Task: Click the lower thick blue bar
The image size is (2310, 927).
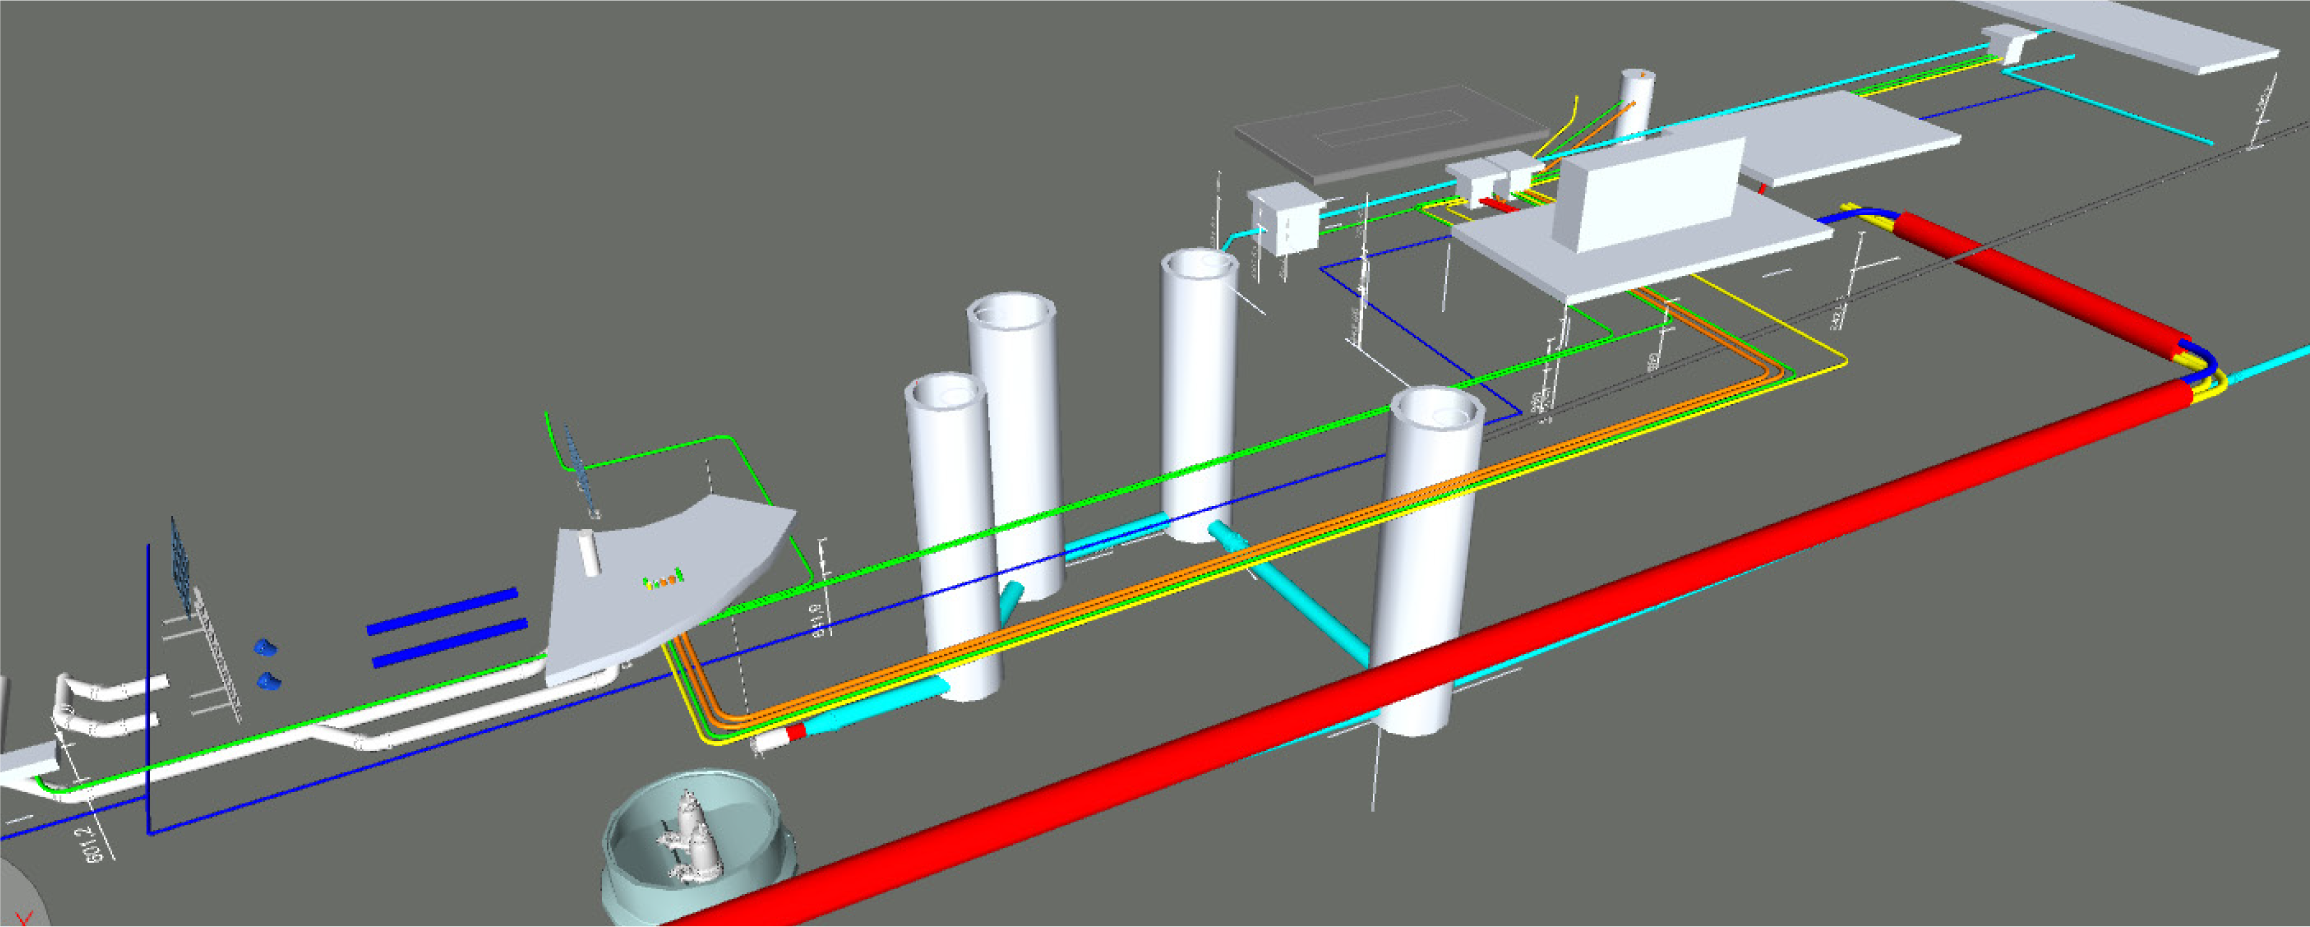Action: (x=449, y=643)
